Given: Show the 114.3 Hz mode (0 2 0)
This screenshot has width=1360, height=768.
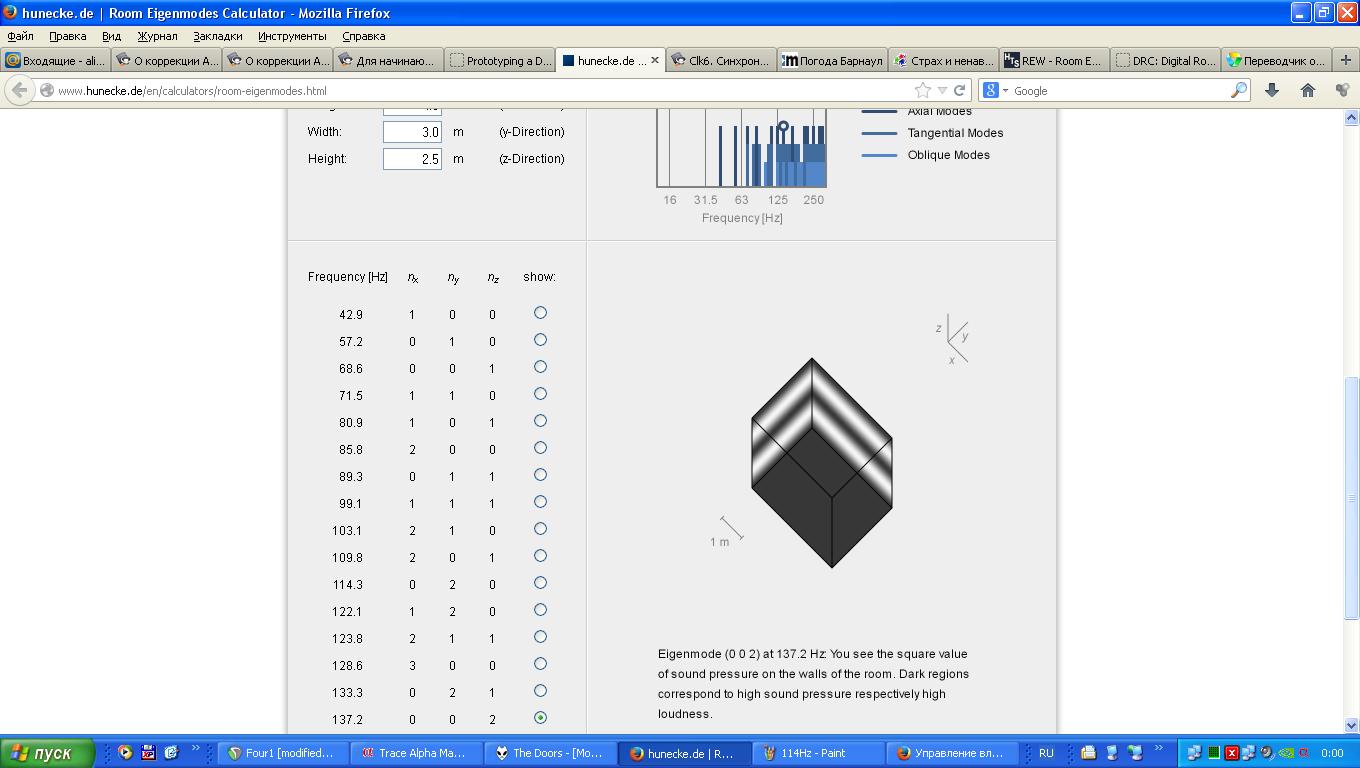Looking at the screenshot, I should click(x=540, y=583).
